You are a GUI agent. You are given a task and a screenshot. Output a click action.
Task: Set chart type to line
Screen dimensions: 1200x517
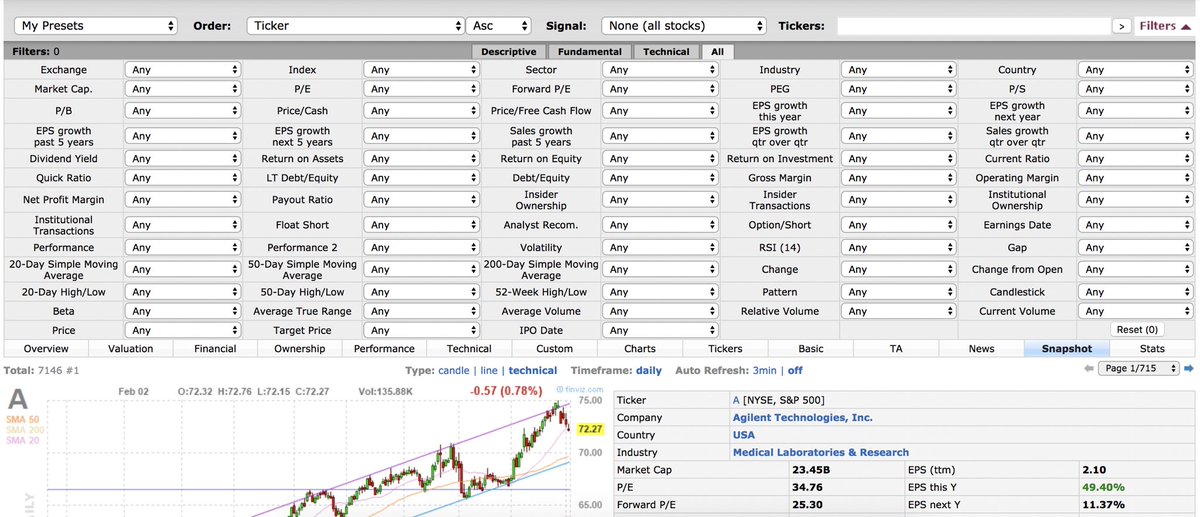490,370
